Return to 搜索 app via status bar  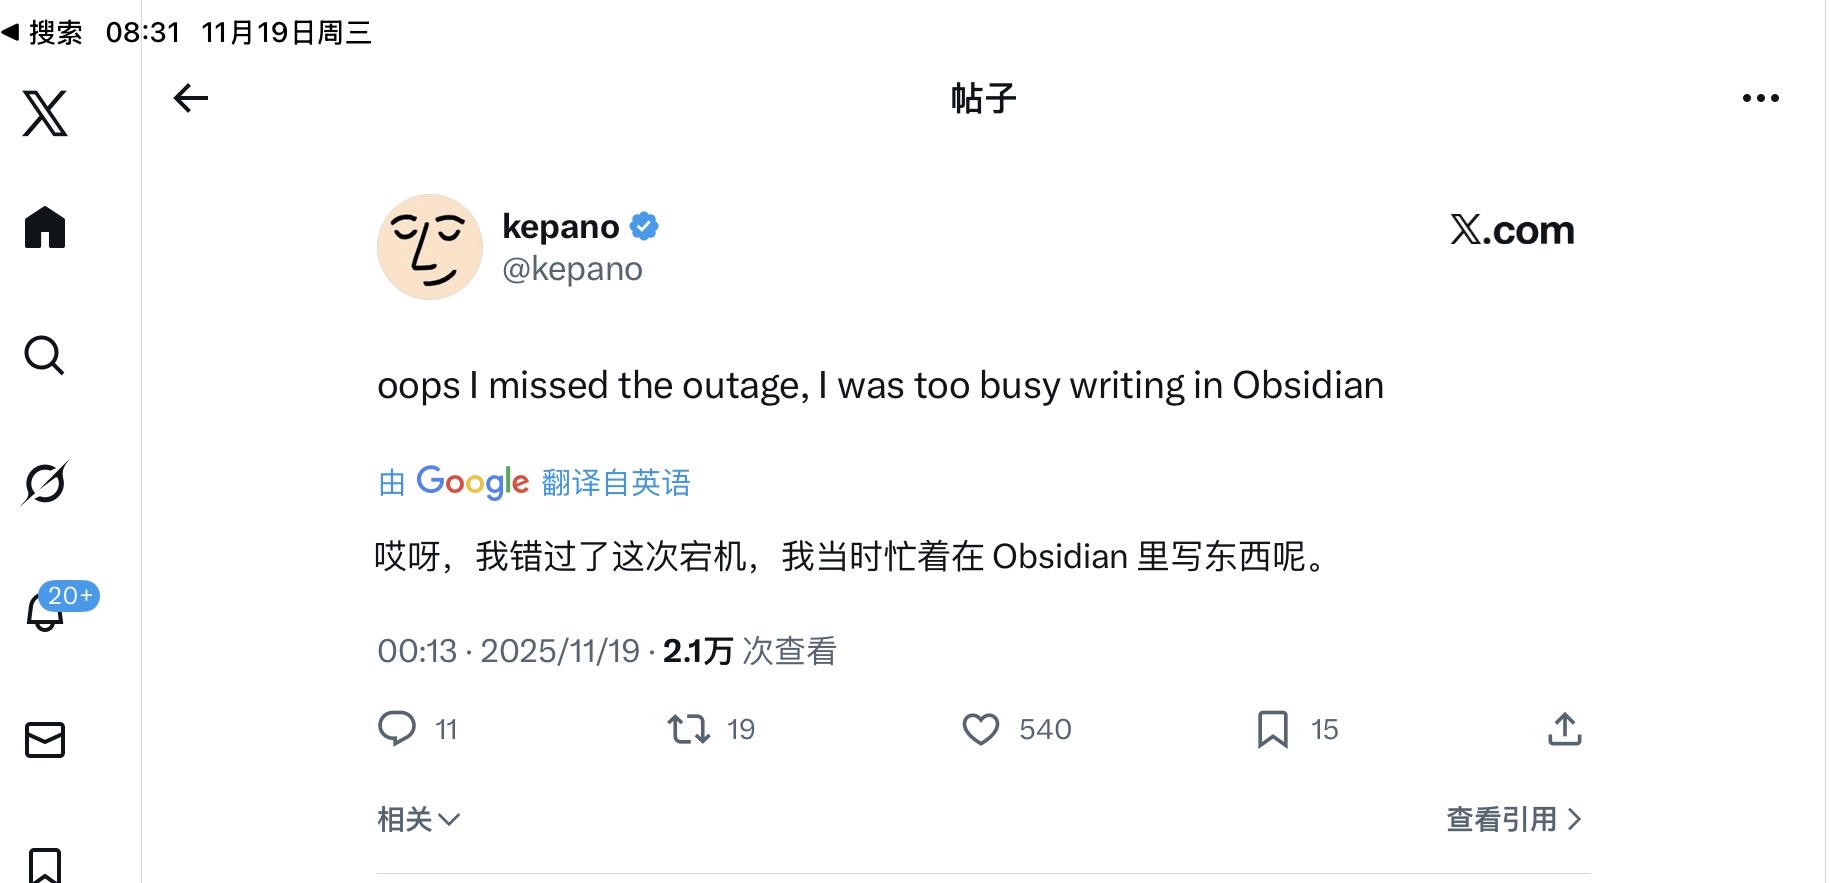43,32
